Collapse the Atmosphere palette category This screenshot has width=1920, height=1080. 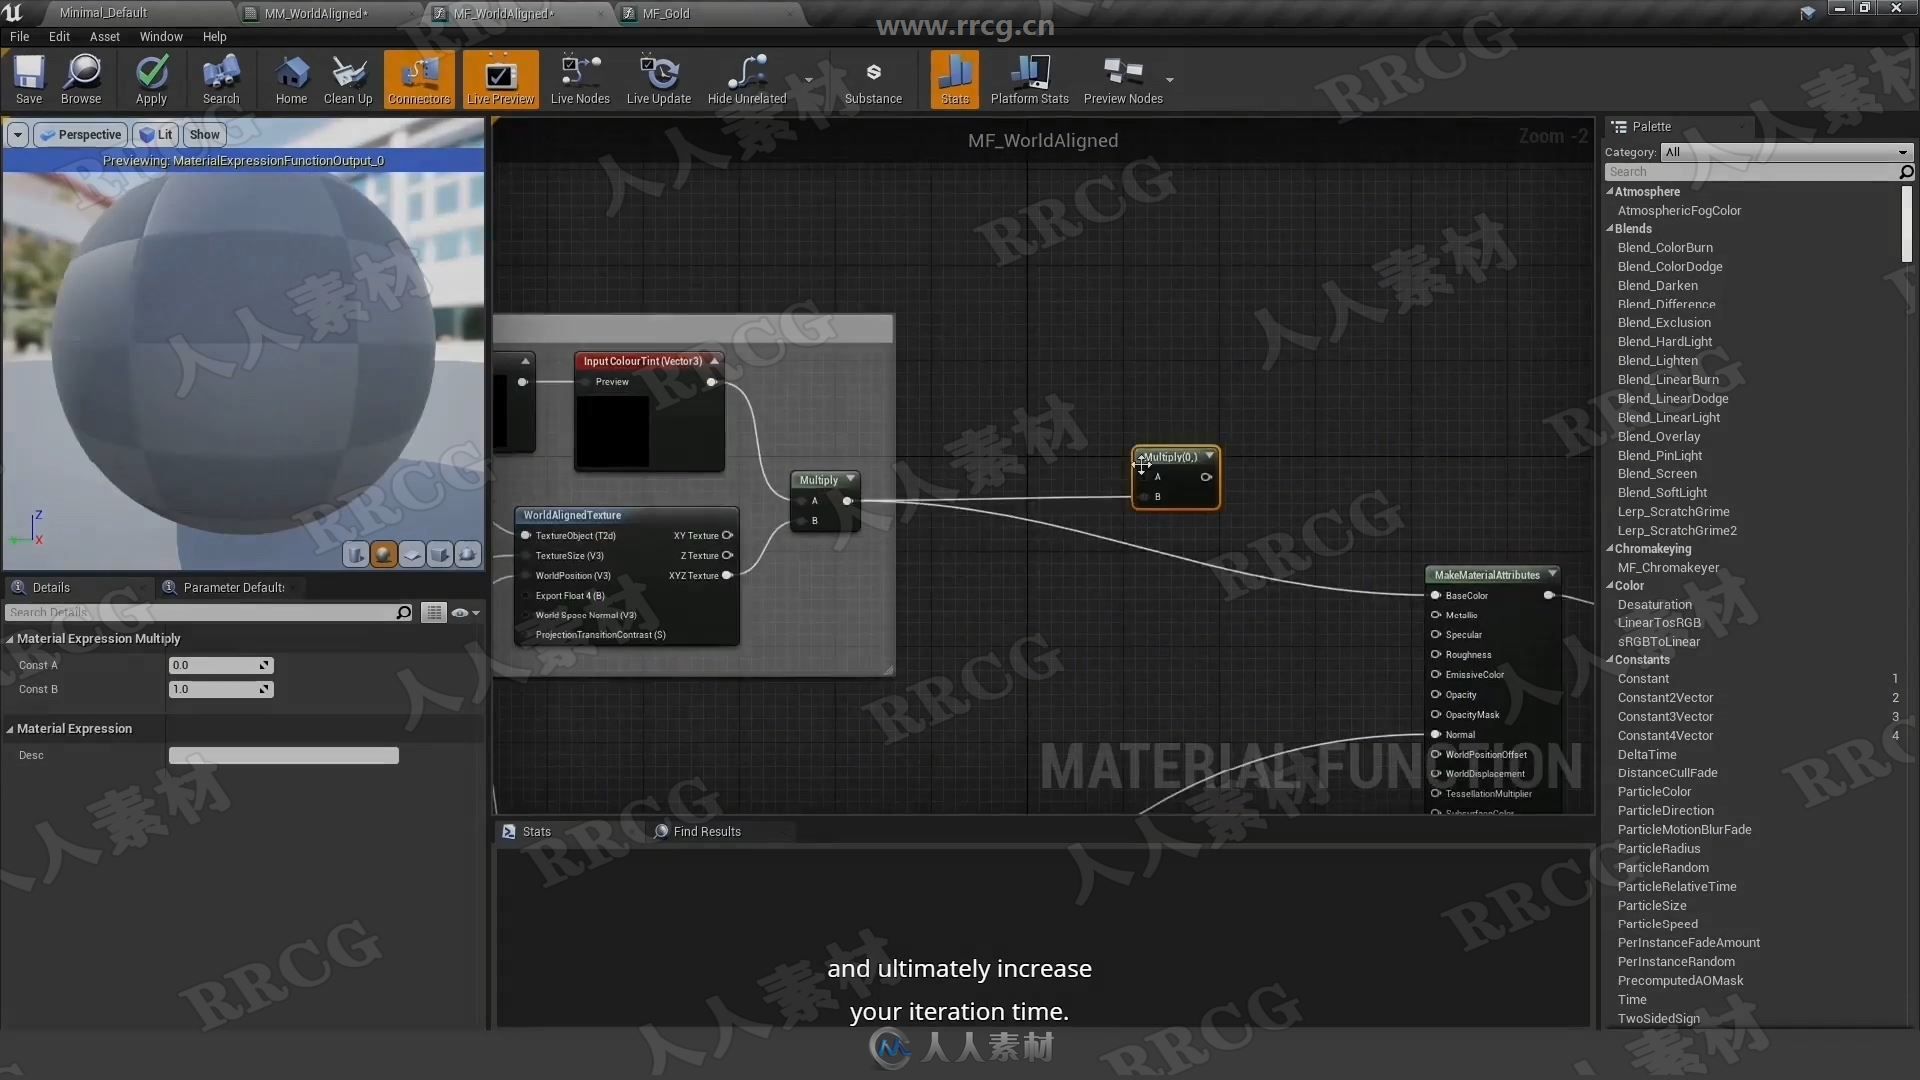[1610, 192]
